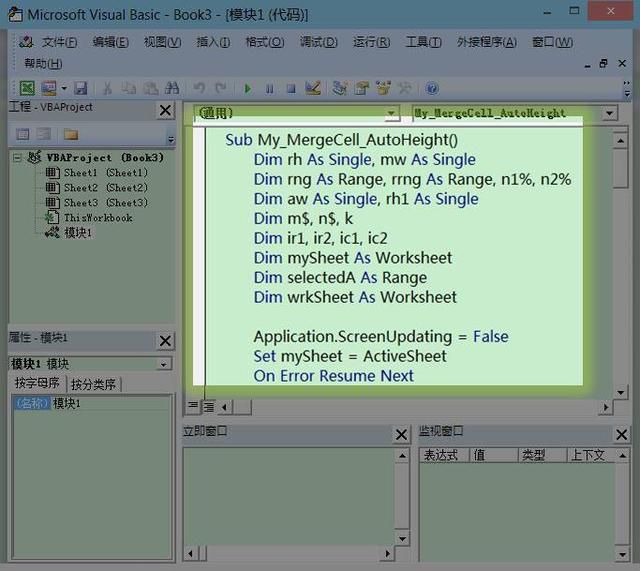
Task: Select VBAProject (Book3) in project tree
Action: coord(105,158)
